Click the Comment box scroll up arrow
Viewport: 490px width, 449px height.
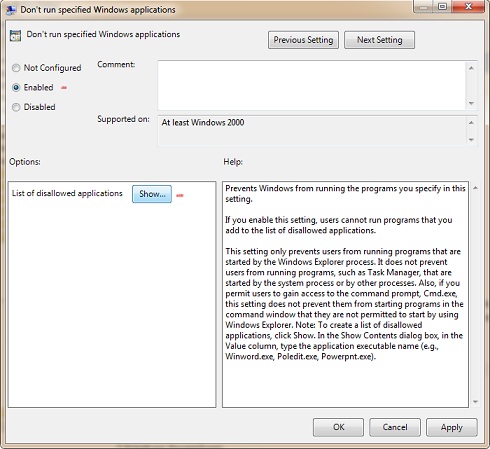pyautogui.click(x=471, y=68)
